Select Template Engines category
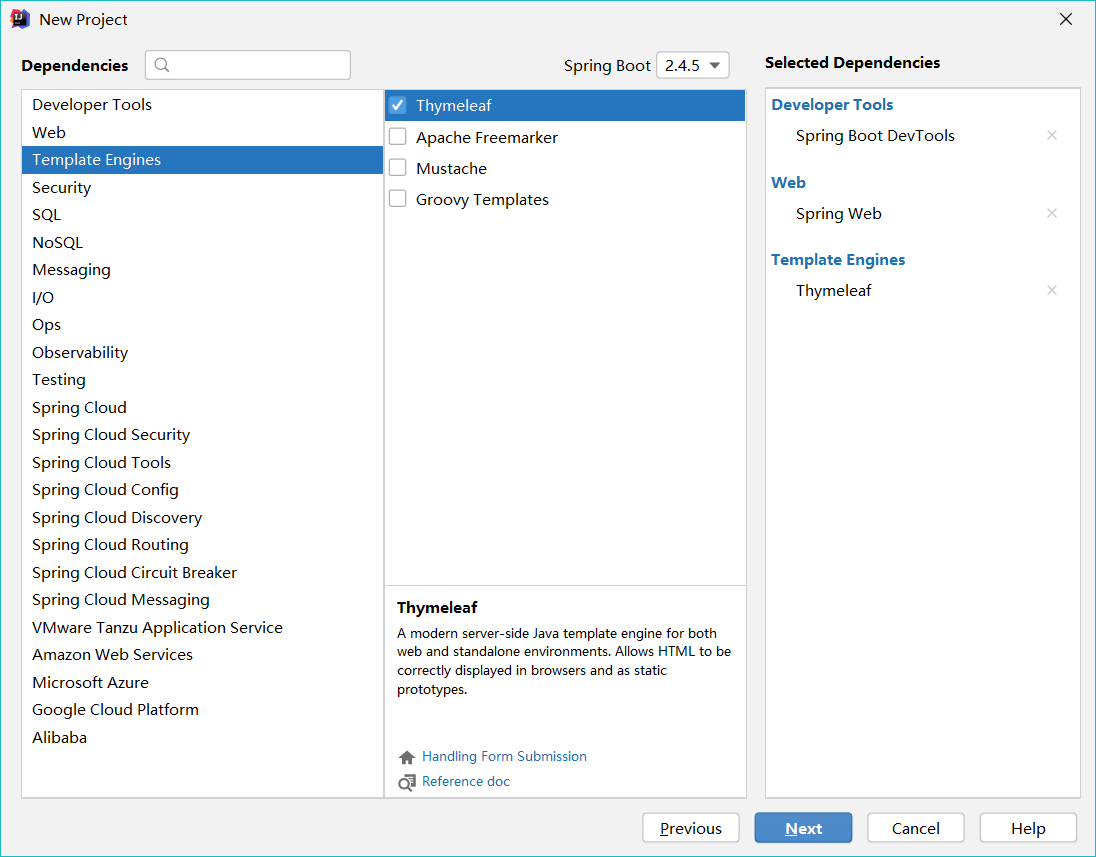This screenshot has height=857, width=1096. tap(203, 159)
